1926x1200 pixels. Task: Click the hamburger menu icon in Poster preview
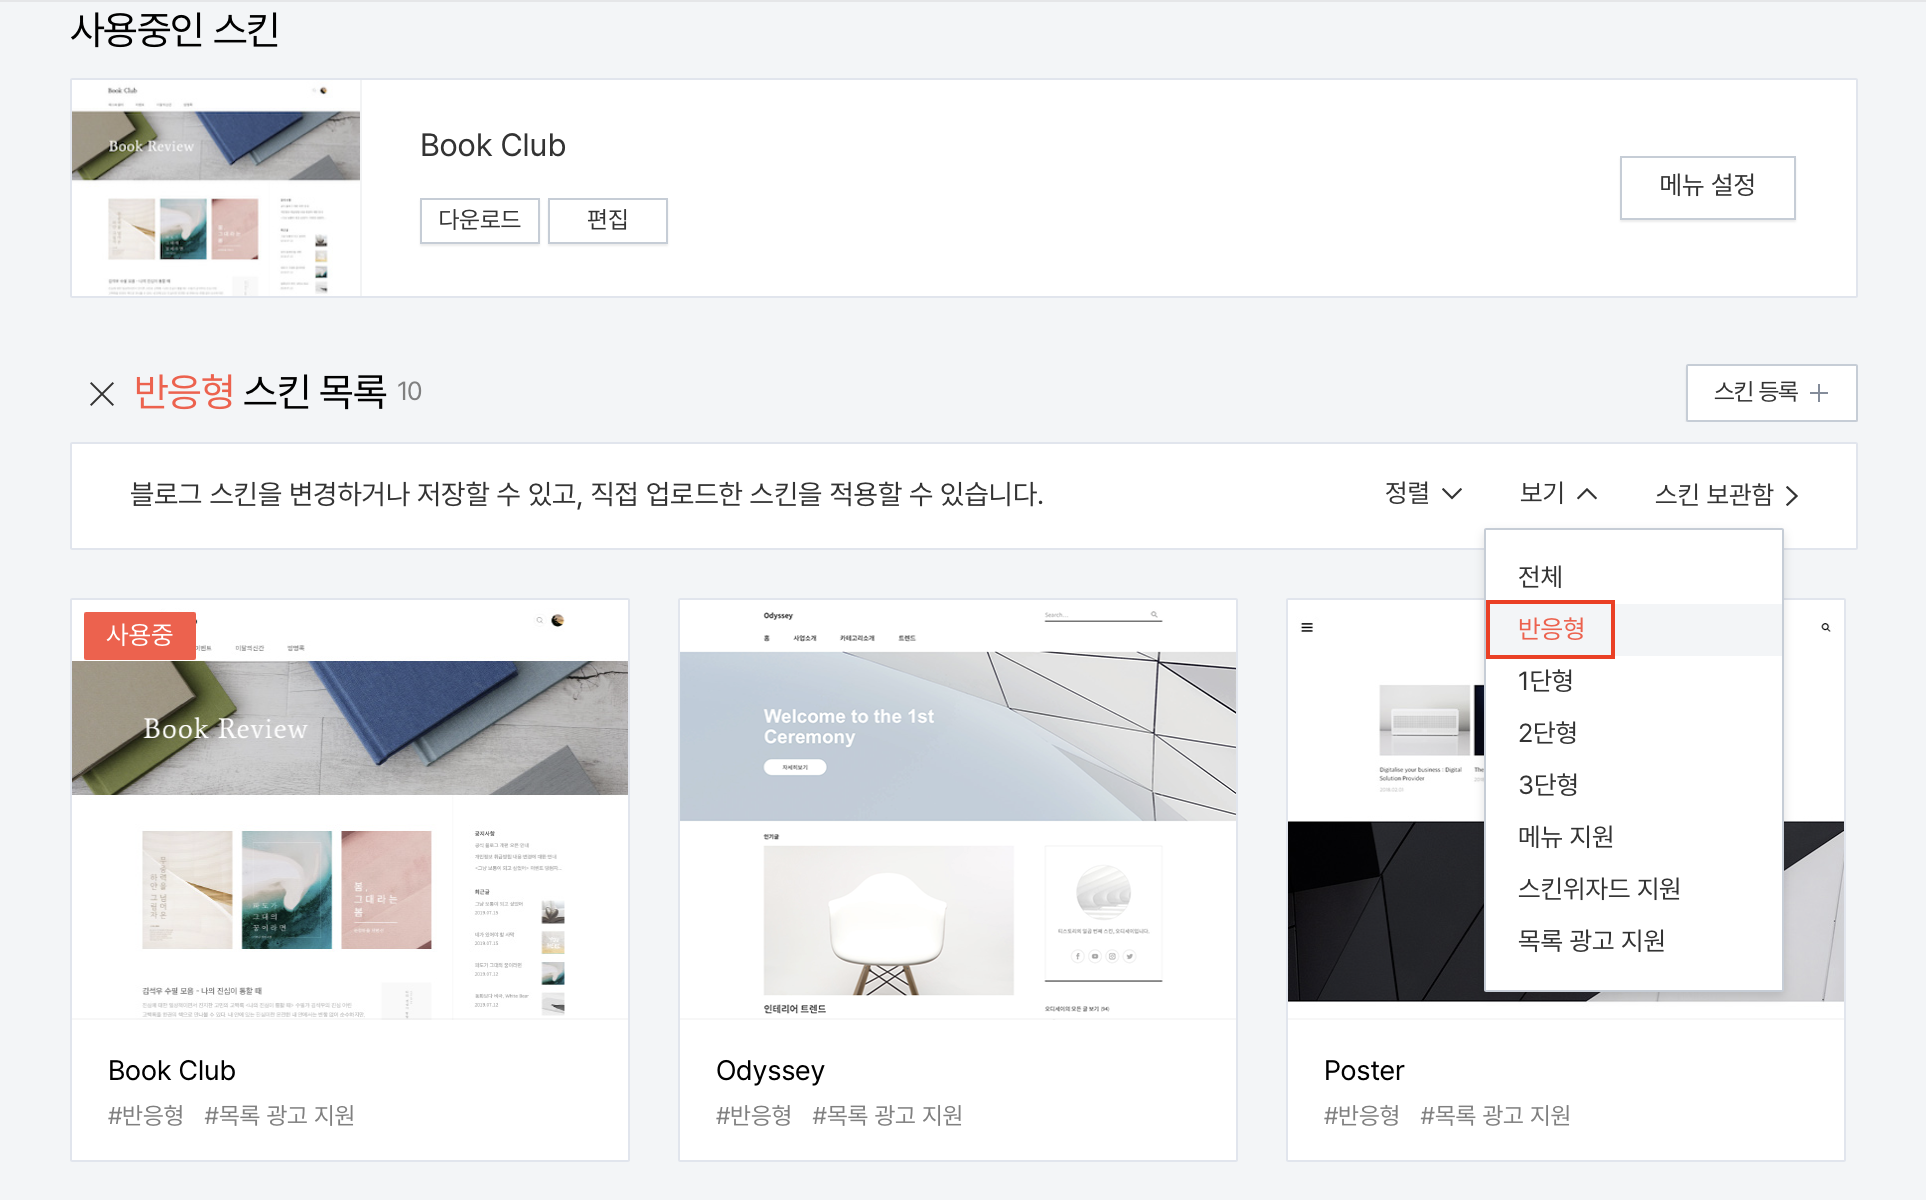point(1307,627)
